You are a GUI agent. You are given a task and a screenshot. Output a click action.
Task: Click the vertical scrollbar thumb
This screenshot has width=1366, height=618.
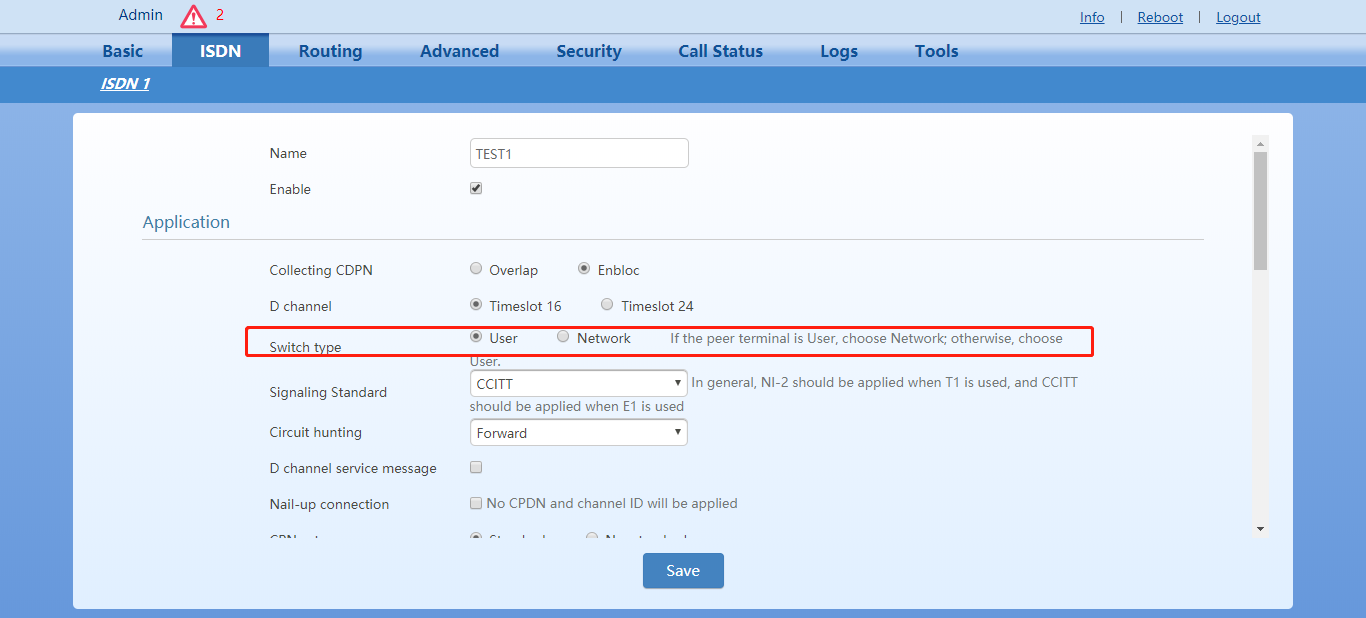pyautogui.click(x=1260, y=211)
